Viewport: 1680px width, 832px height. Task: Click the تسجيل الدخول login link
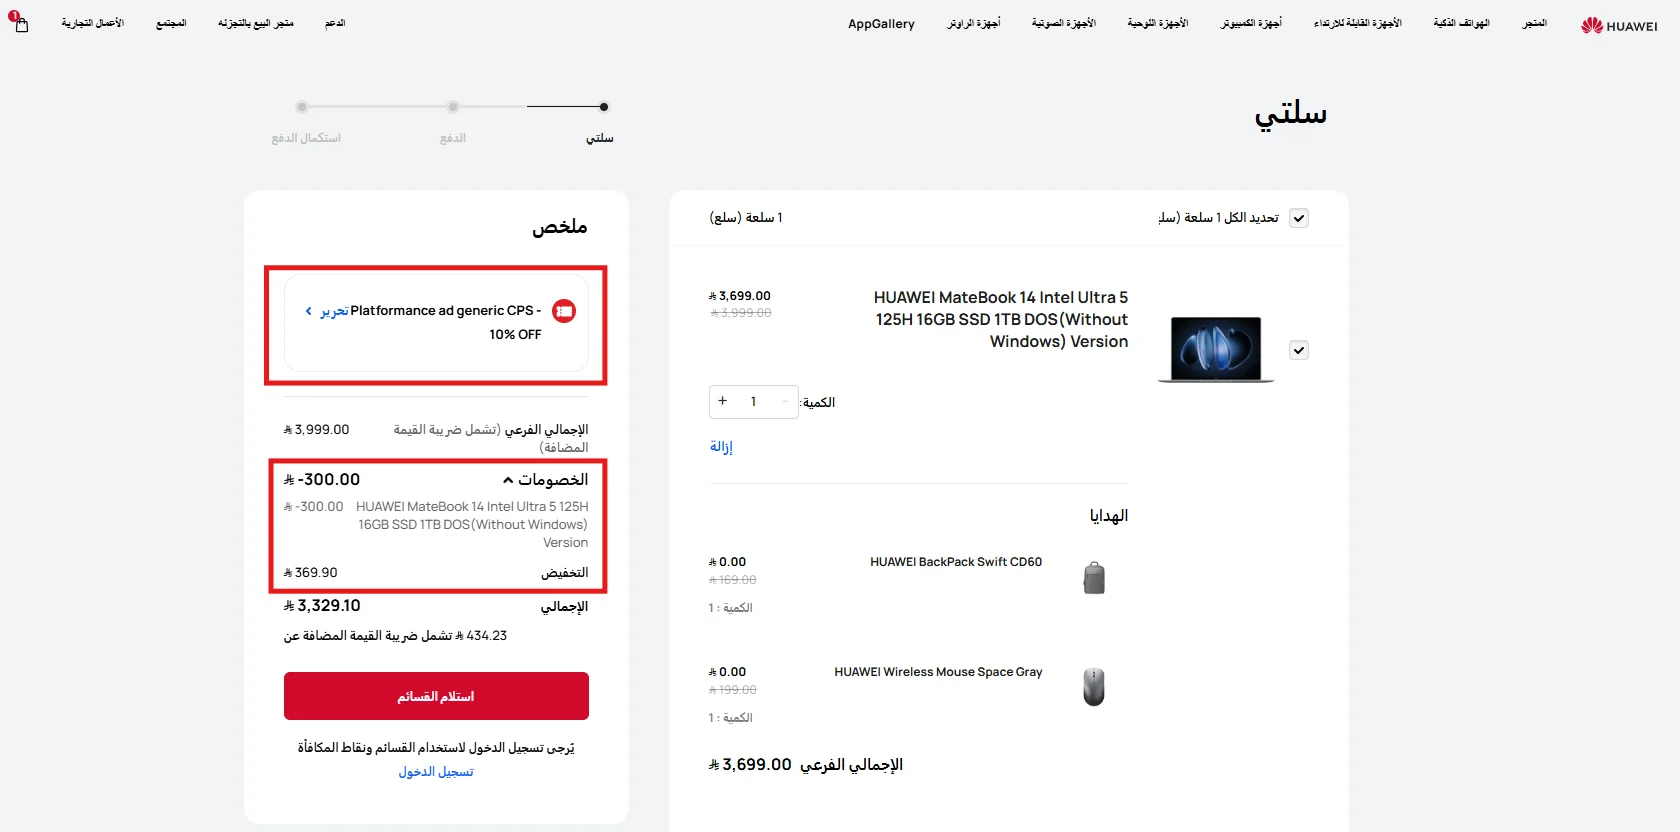click(436, 772)
